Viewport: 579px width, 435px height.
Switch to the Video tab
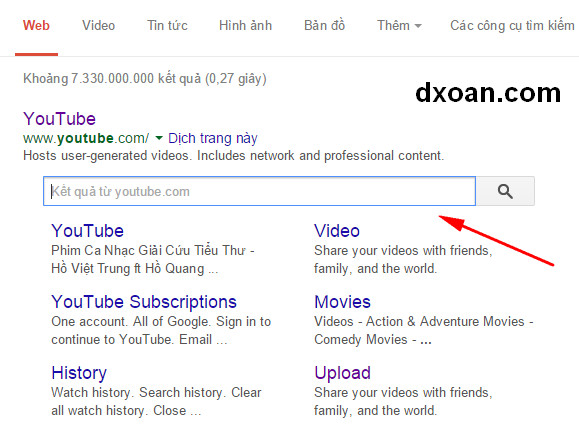99,25
